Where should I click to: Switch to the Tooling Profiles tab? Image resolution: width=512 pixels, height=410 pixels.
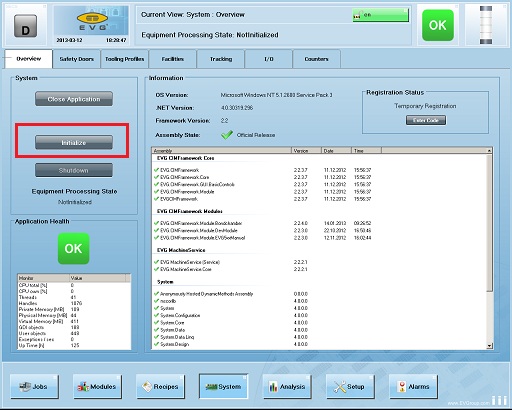125,59
